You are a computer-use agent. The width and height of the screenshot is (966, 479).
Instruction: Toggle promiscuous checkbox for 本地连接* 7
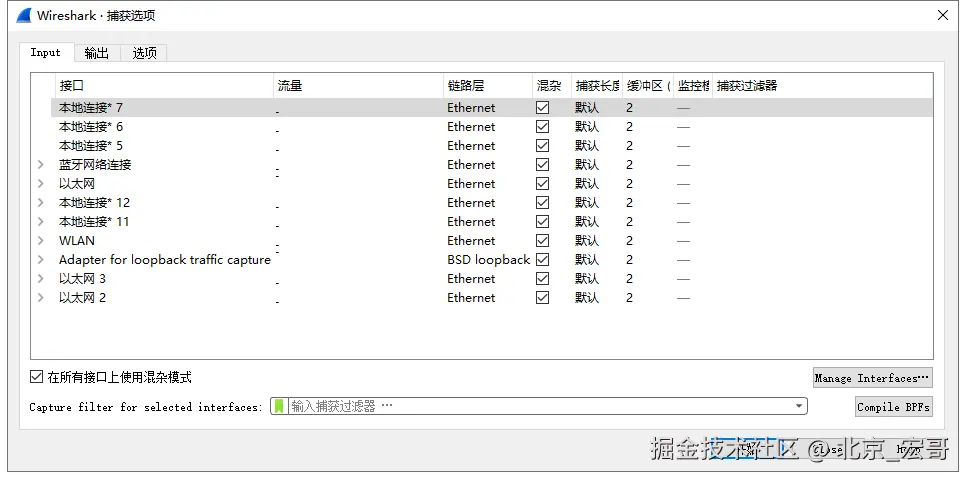click(542, 108)
